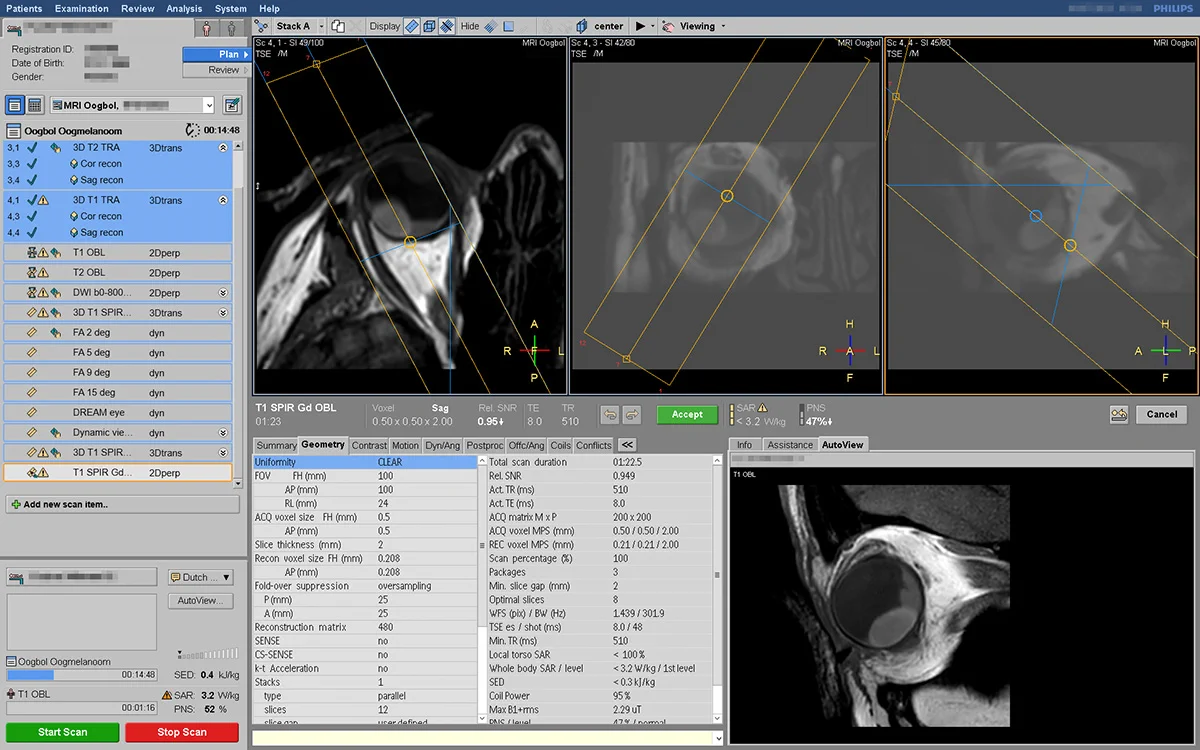
Task: Open the MRI Oogbol exam dropdown
Action: click(x=208, y=105)
